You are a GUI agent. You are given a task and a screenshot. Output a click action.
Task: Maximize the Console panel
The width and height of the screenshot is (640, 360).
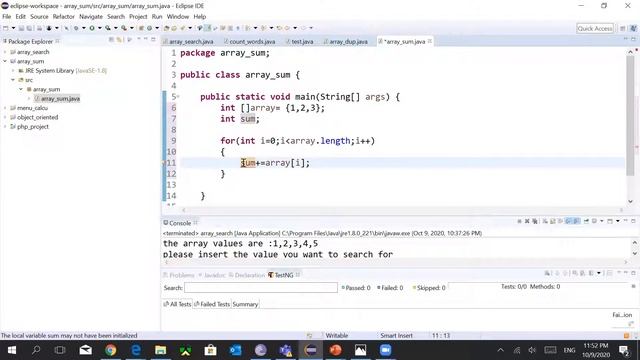[x=633, y=221]
